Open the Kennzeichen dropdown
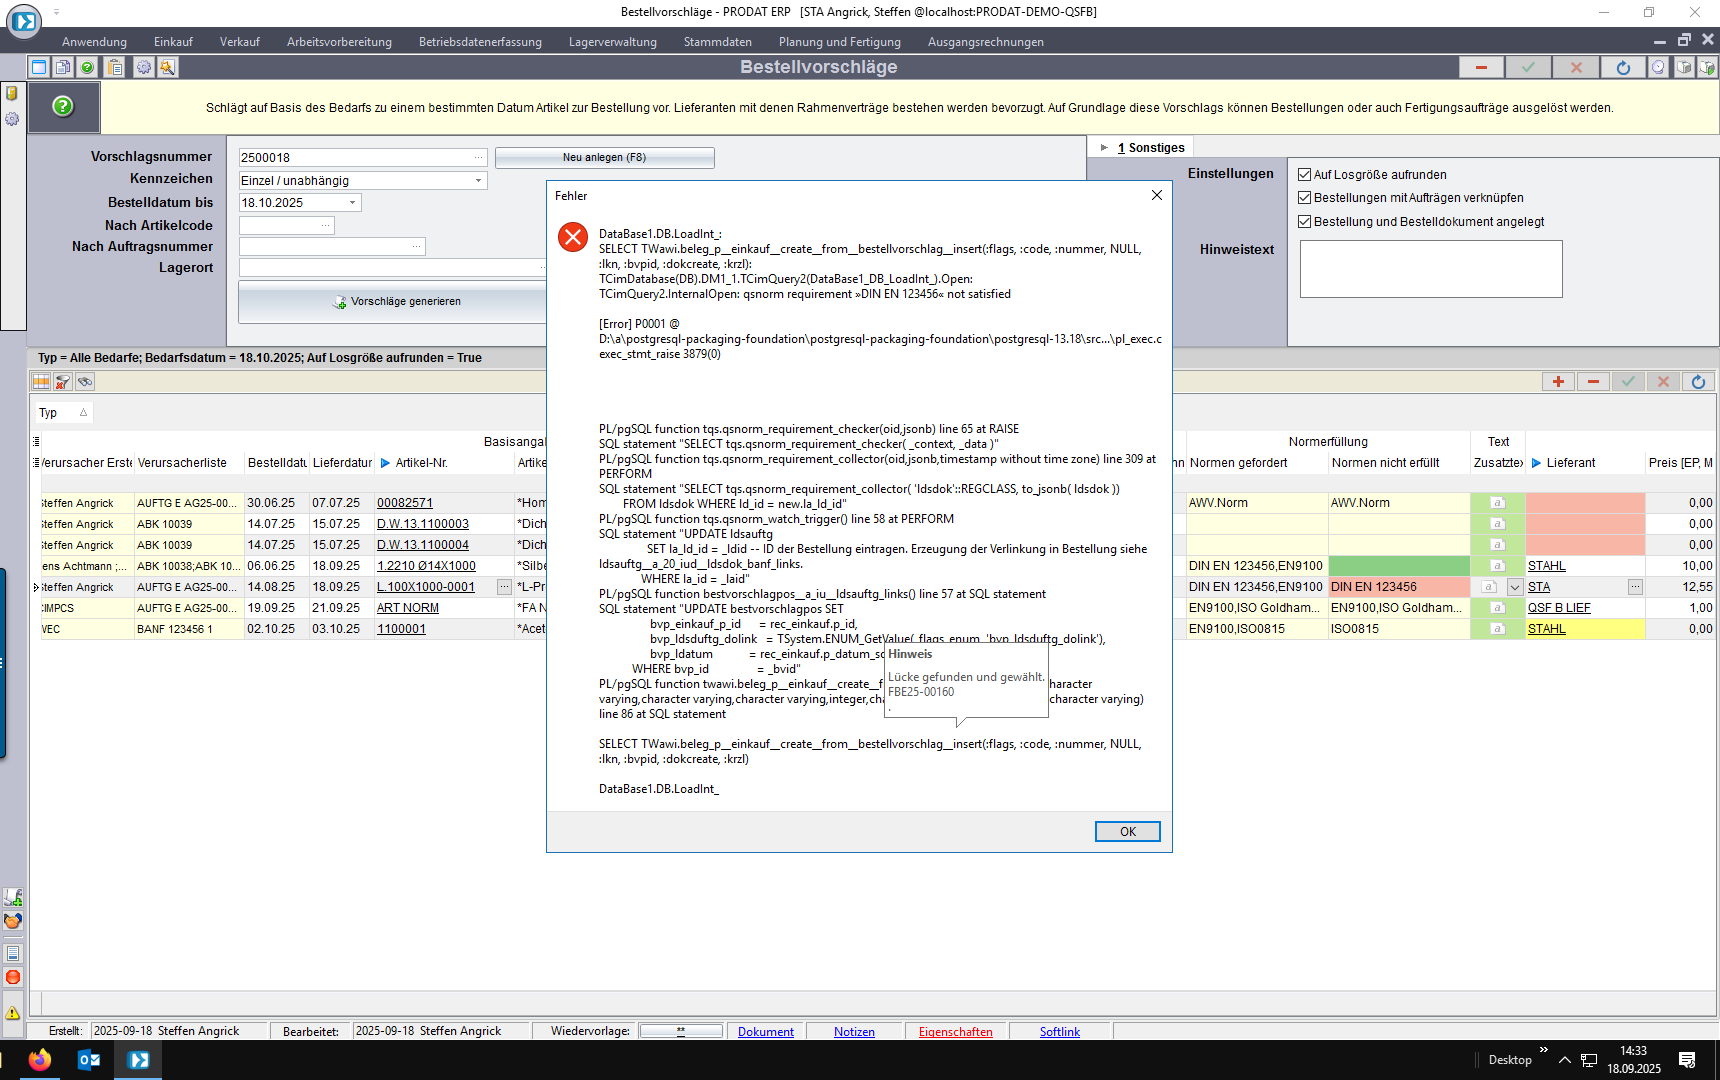 coord(478,181)
